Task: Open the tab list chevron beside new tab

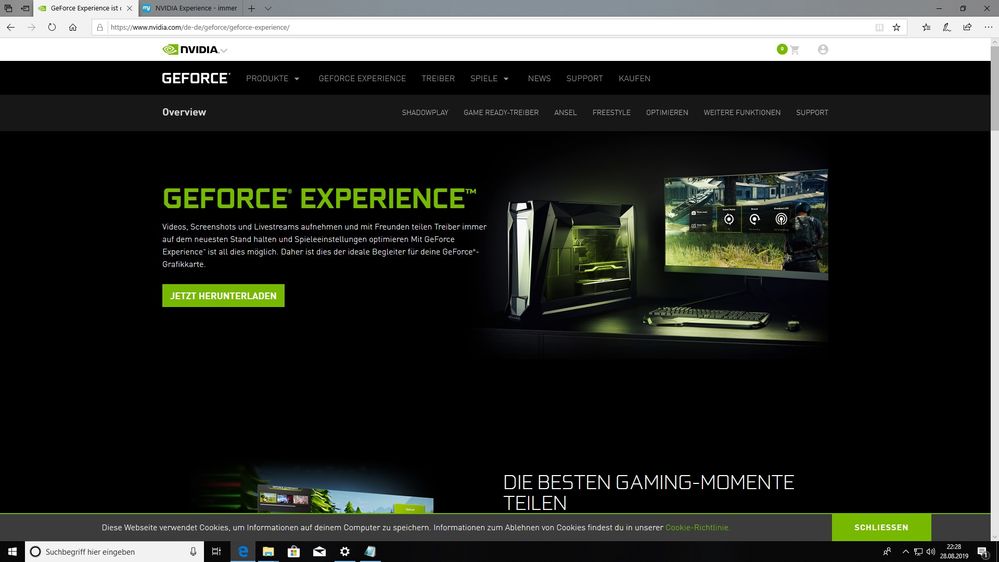Action: 268,8
